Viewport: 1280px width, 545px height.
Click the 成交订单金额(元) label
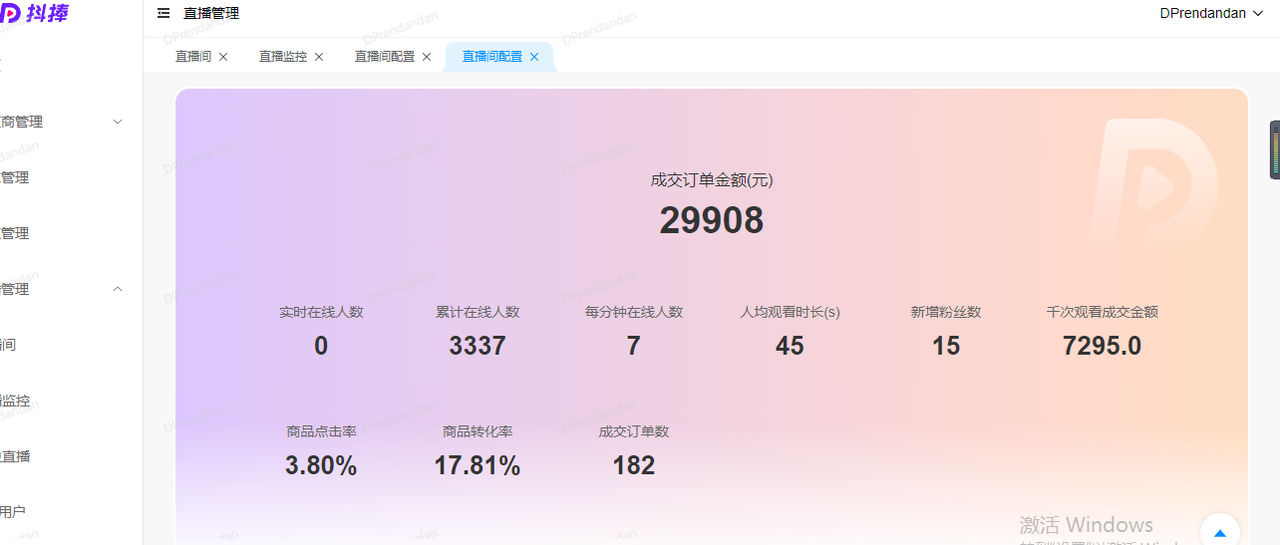tap(712, 180)
